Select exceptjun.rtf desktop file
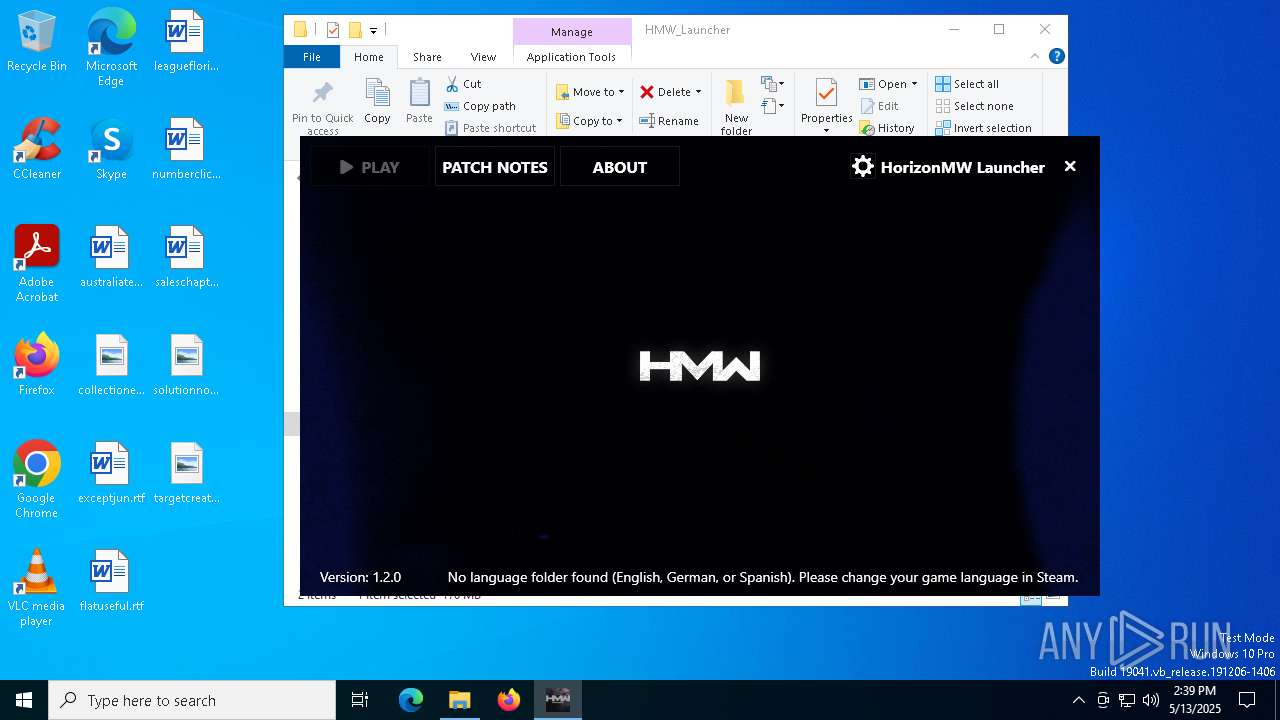This screenshot has height=720, width=1280. coord(111,473)
